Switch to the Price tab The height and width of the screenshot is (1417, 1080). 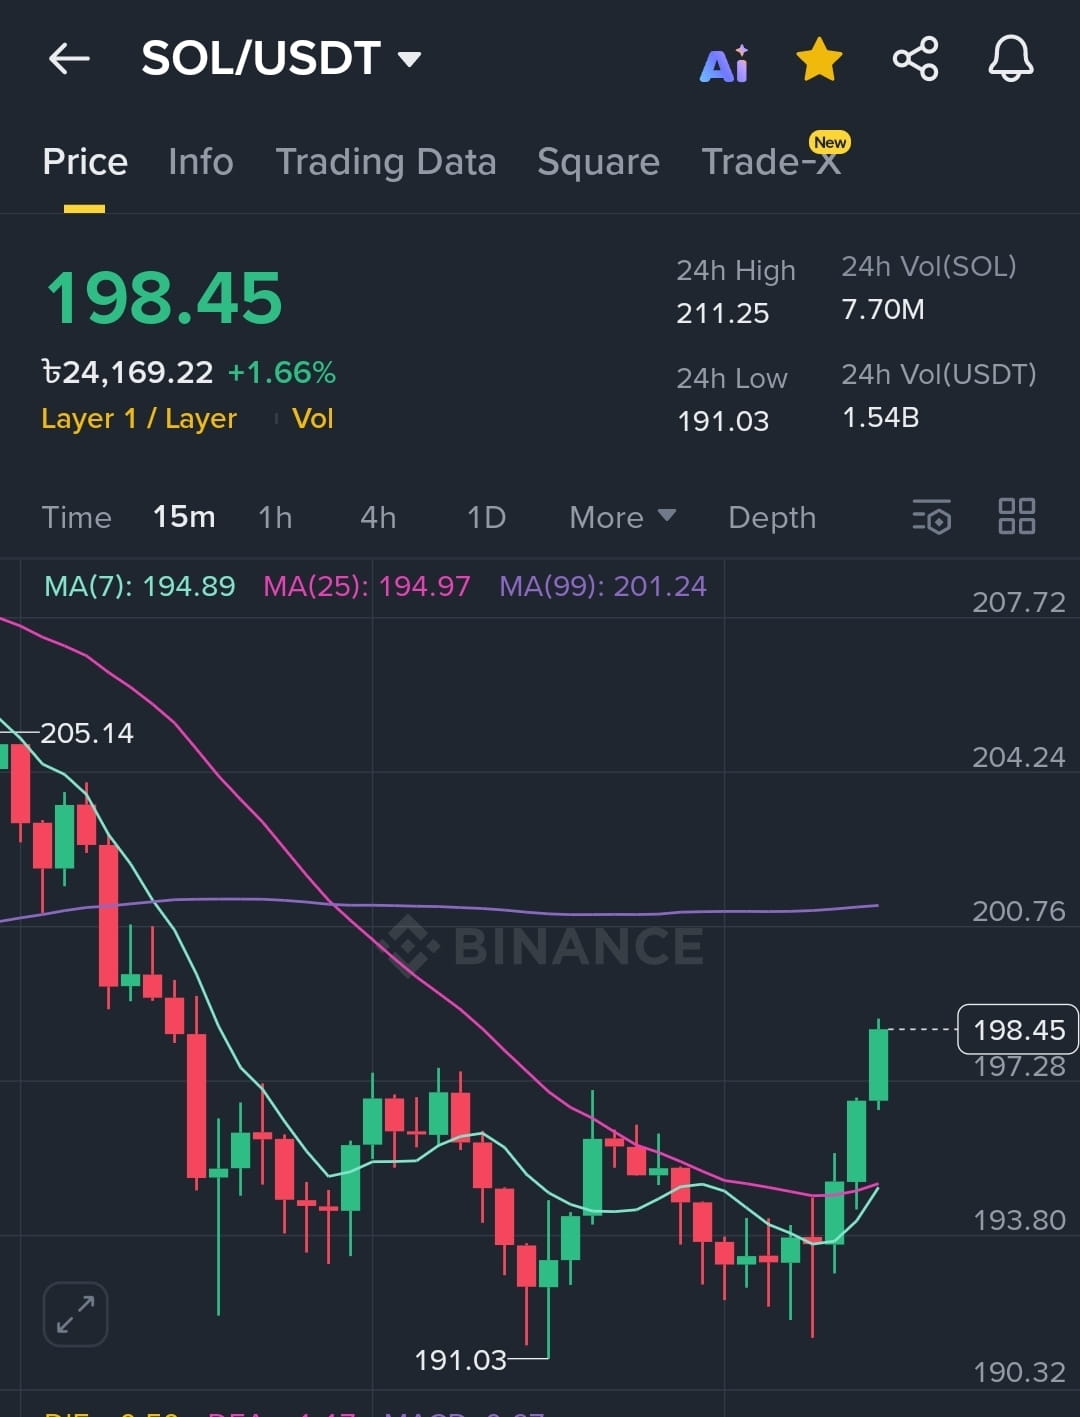coord(85,162)
